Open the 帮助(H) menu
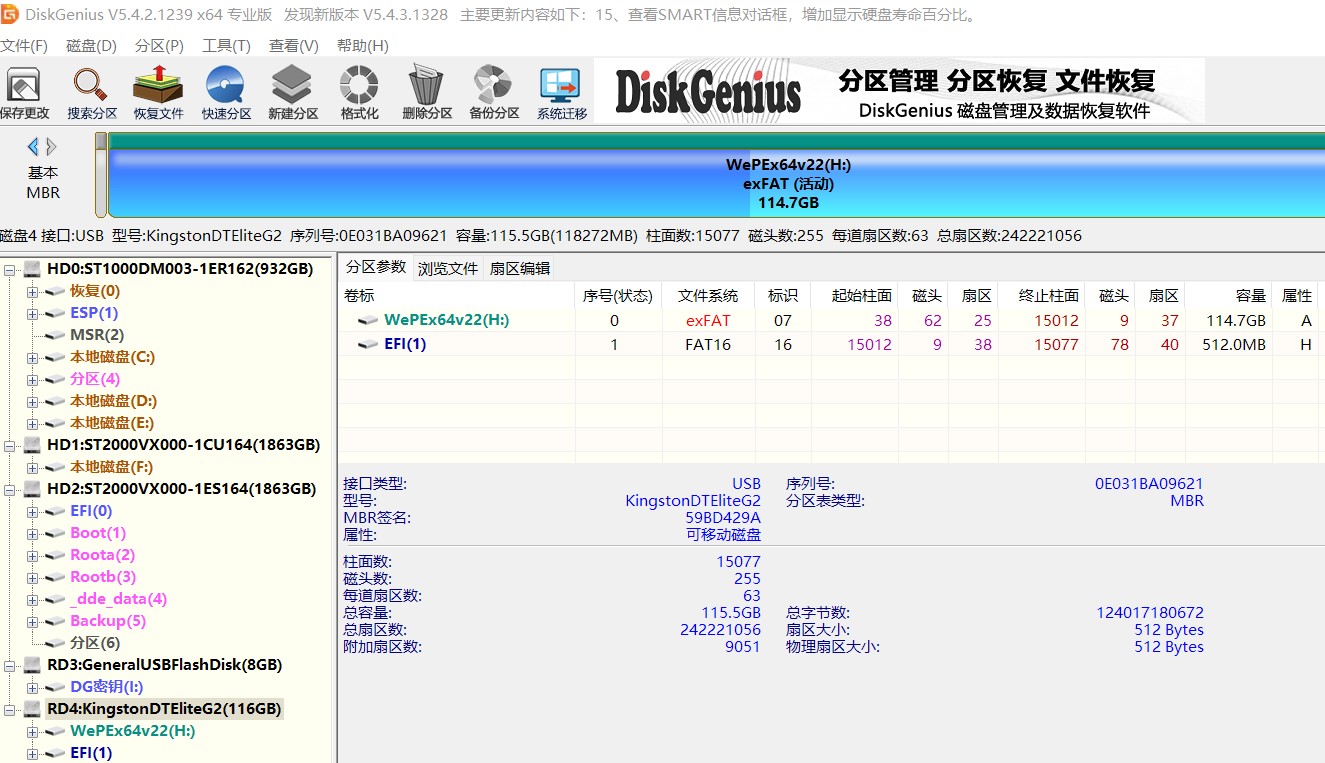The height and width of the screenshot is (763, 1325). pos(363,46)
